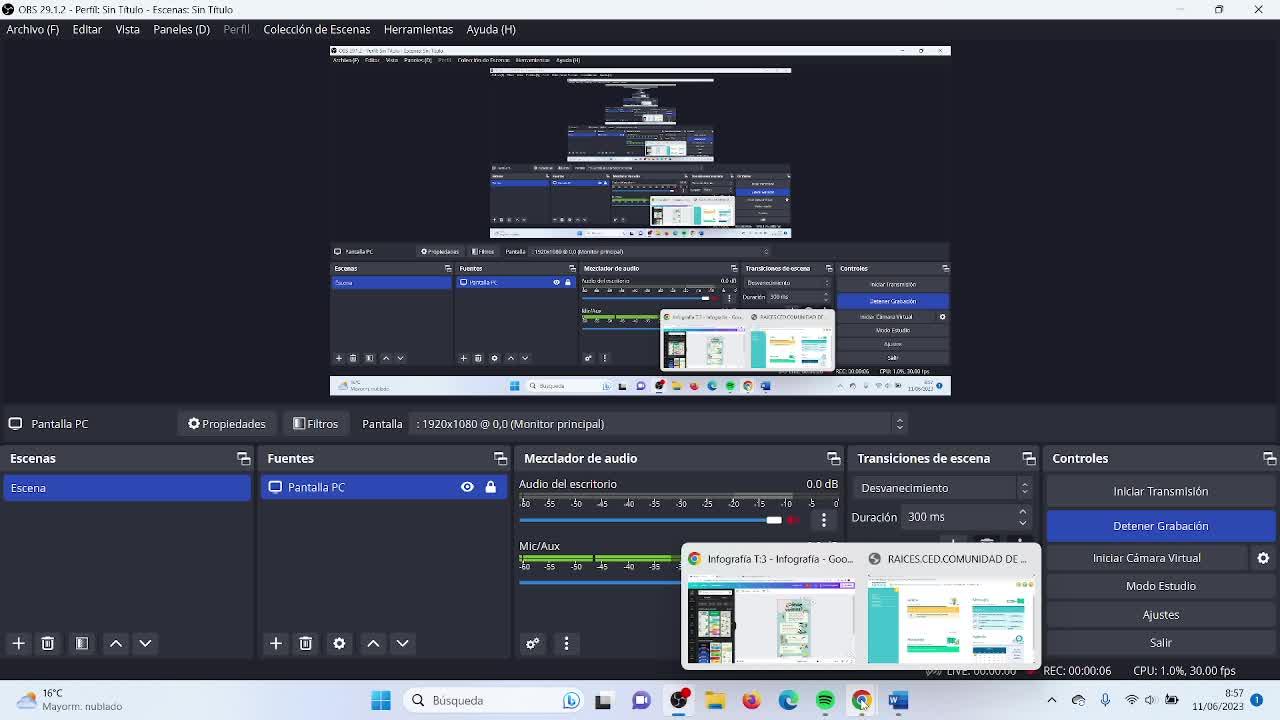Delete the selected scene with trash icon

(x=47, y=643)
